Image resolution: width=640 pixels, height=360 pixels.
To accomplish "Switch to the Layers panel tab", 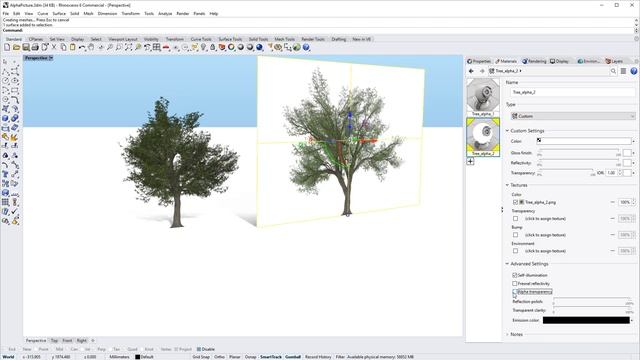I will pyautogui.click(x=614, y=61).
